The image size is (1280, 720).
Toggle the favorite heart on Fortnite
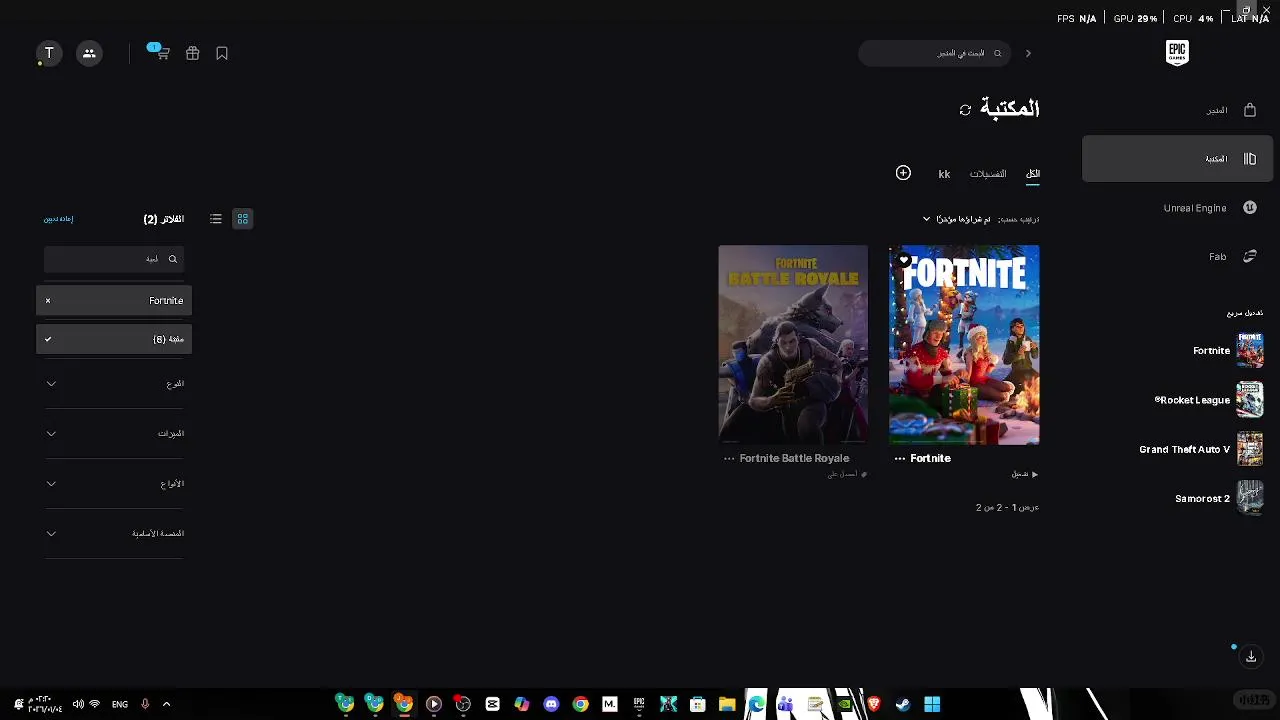pos(904,261)
